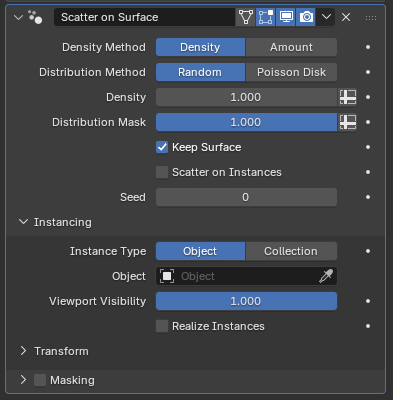Image resolution: width=393 pixels, height=400 pixels.
Task: Click animate dot on the Density row
Action: click(368, 97)
